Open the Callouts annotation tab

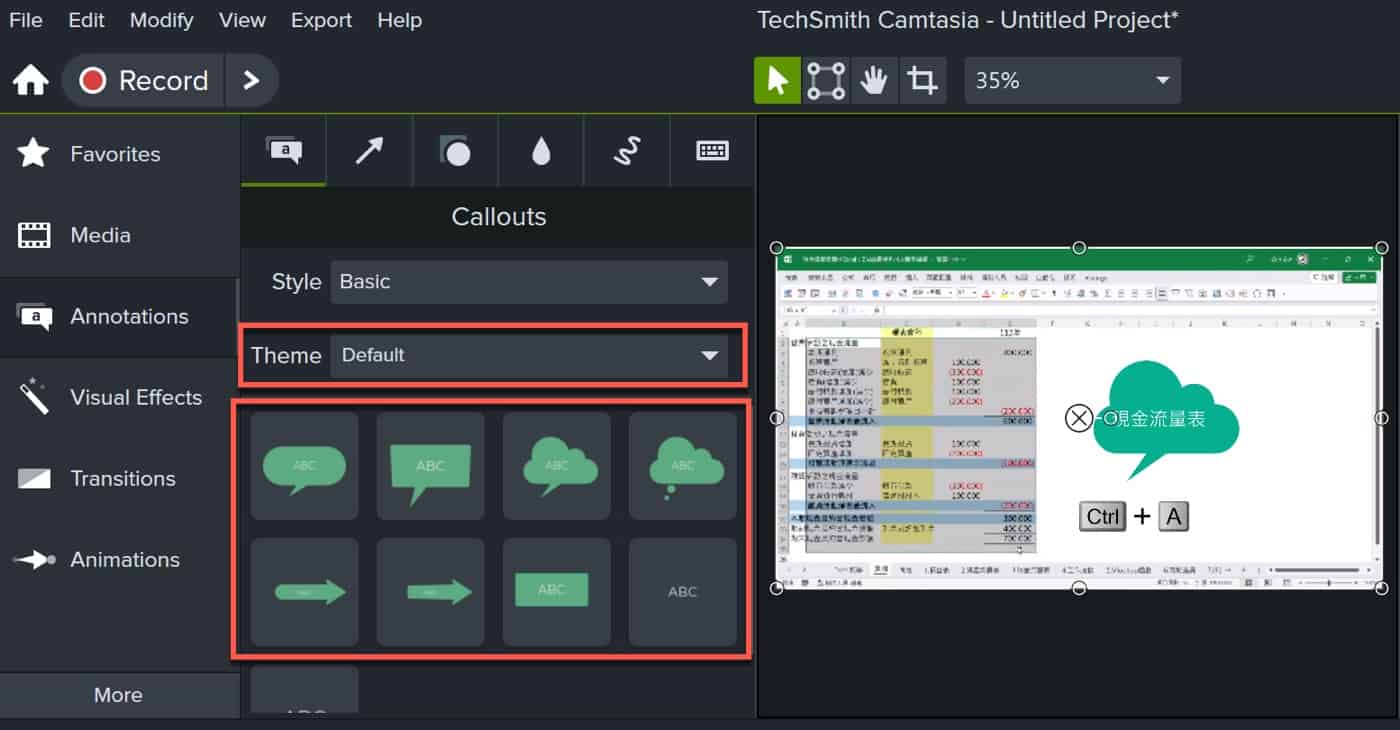point(284,151)
